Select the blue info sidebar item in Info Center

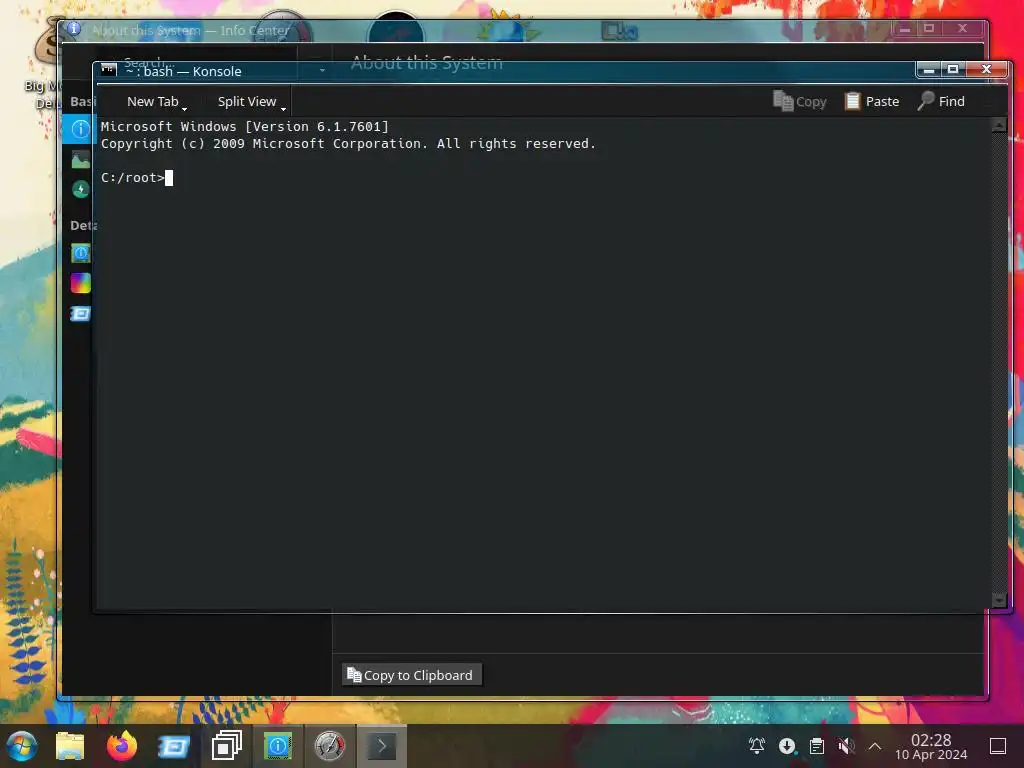coord(80,129)
